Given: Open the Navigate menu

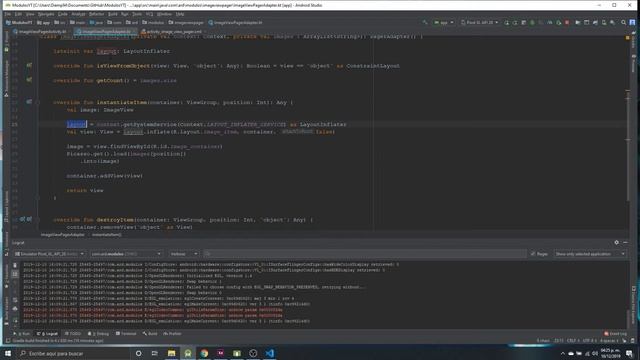Looking at the screenshot, I should [46, 14].
